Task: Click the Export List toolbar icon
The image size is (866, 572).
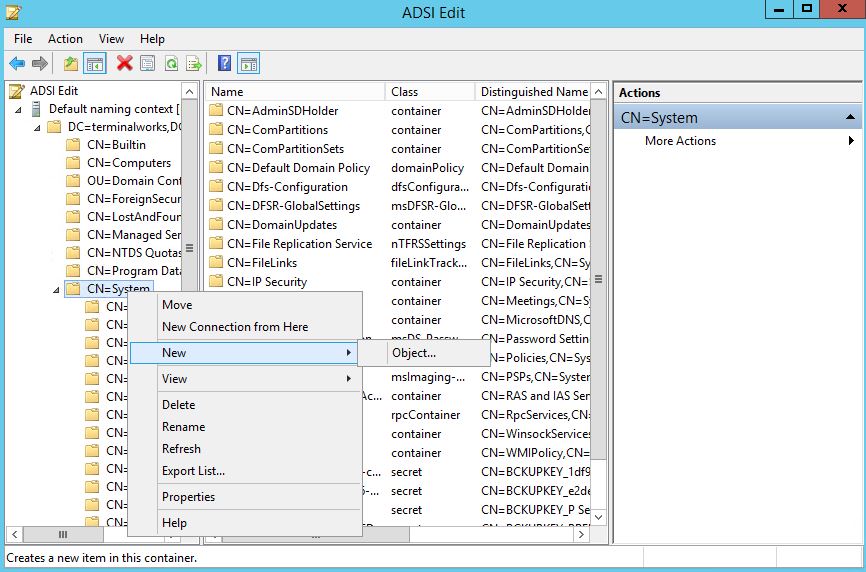Action: pos(194,64)
